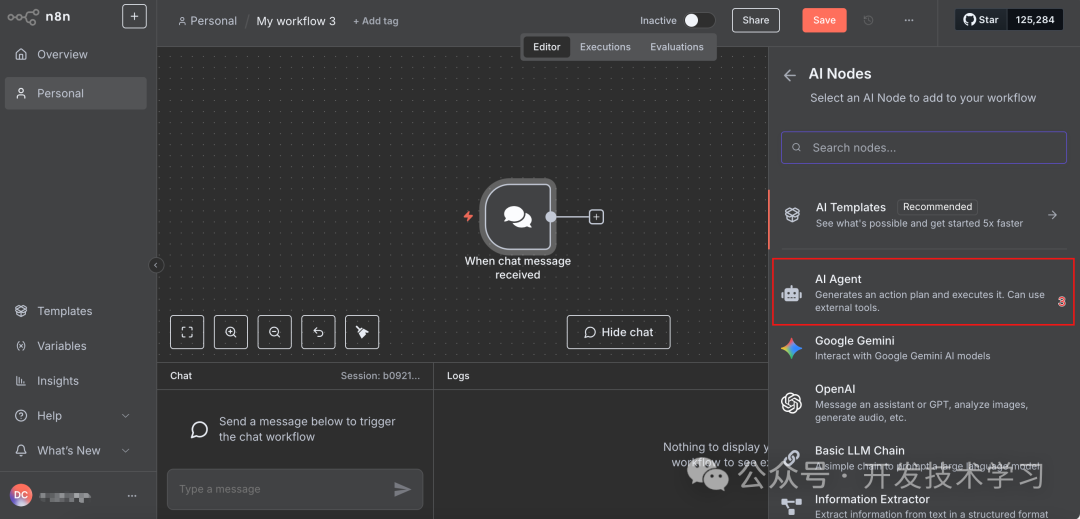Click the DC user avatar
This screenshot has width=1080, height=519.
(21, 494)
